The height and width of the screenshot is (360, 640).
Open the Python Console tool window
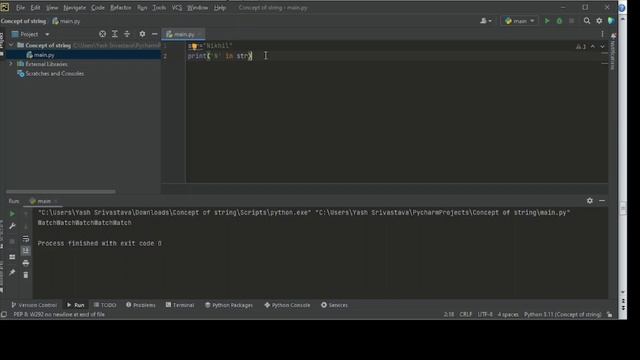click(x=287, y=305)
